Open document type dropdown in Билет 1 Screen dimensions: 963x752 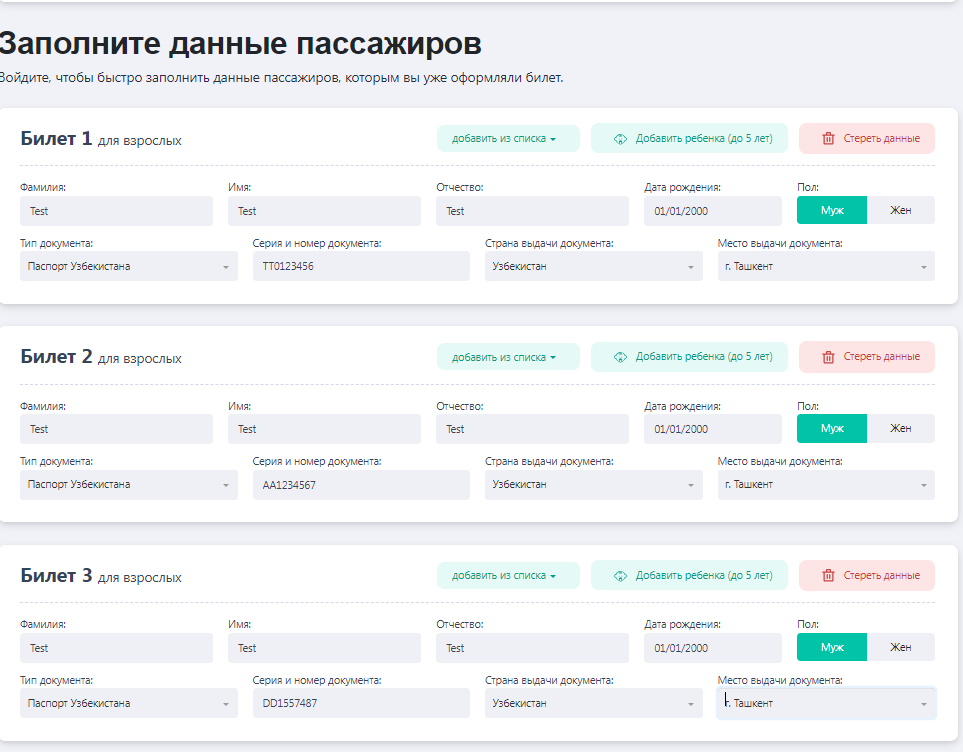coord(129,267)
